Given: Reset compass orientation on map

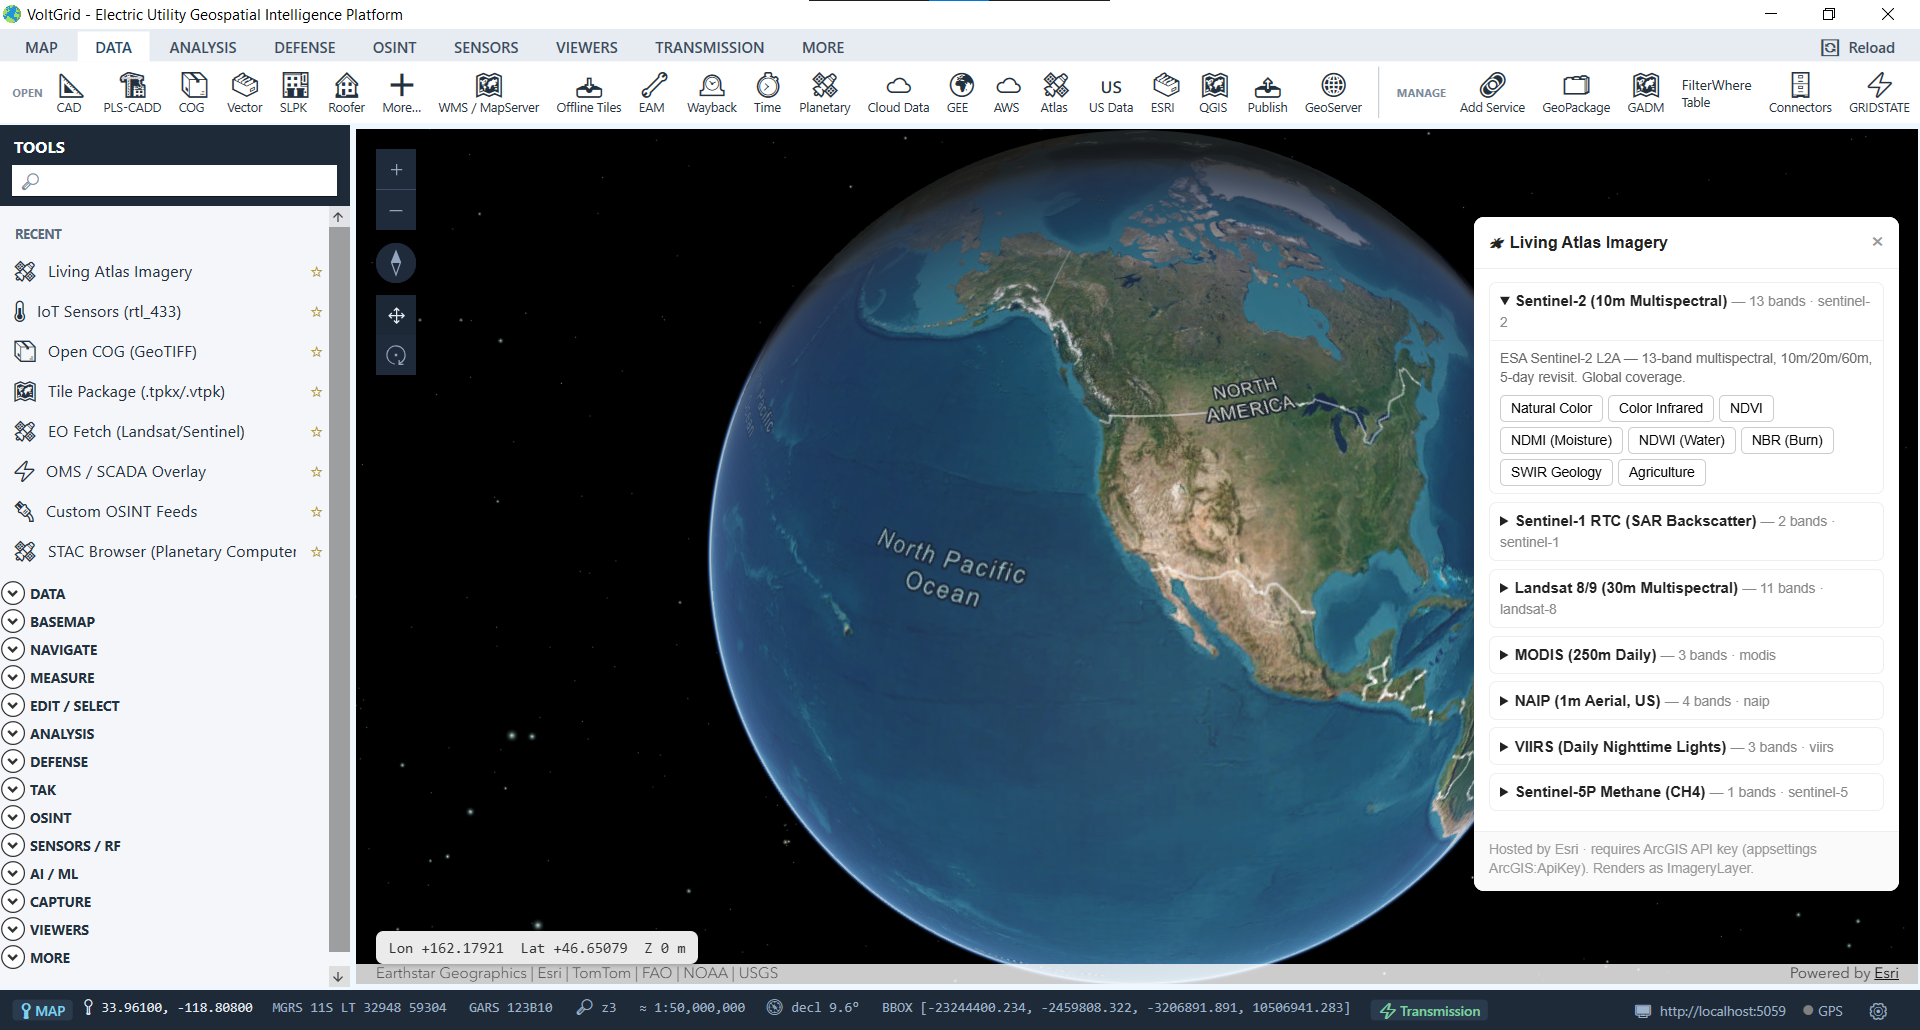Looking at the screenshot, I should point(396,263).
